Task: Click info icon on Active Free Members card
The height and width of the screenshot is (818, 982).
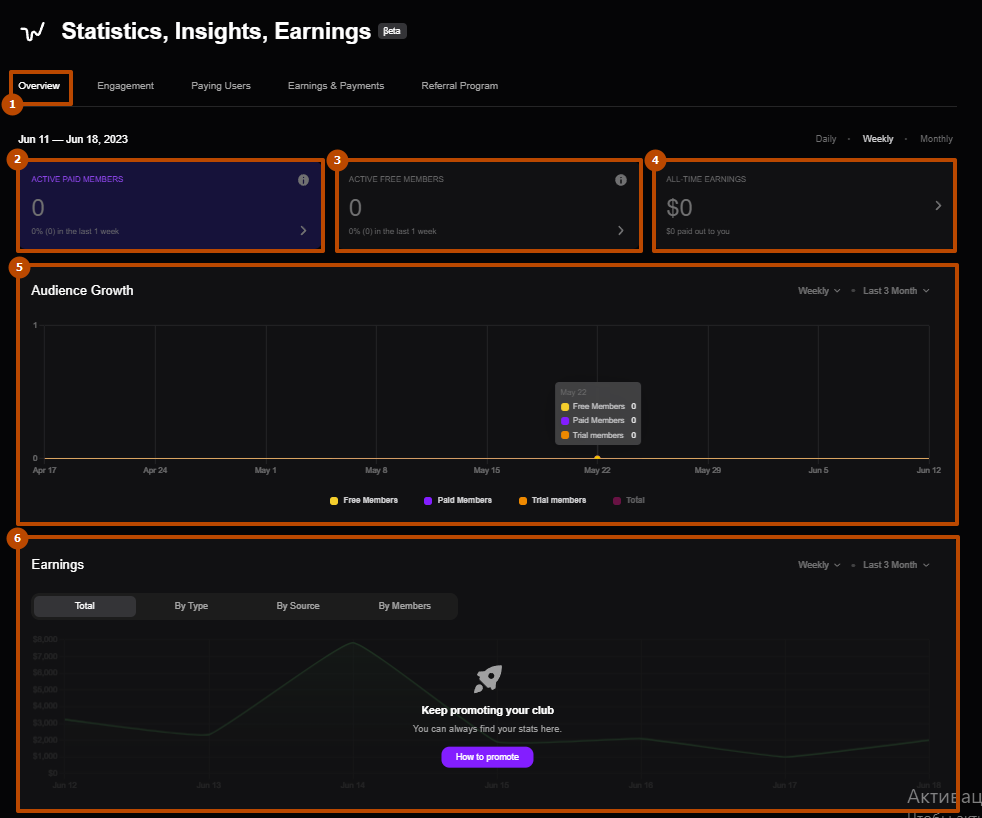Action: (620, 180)
